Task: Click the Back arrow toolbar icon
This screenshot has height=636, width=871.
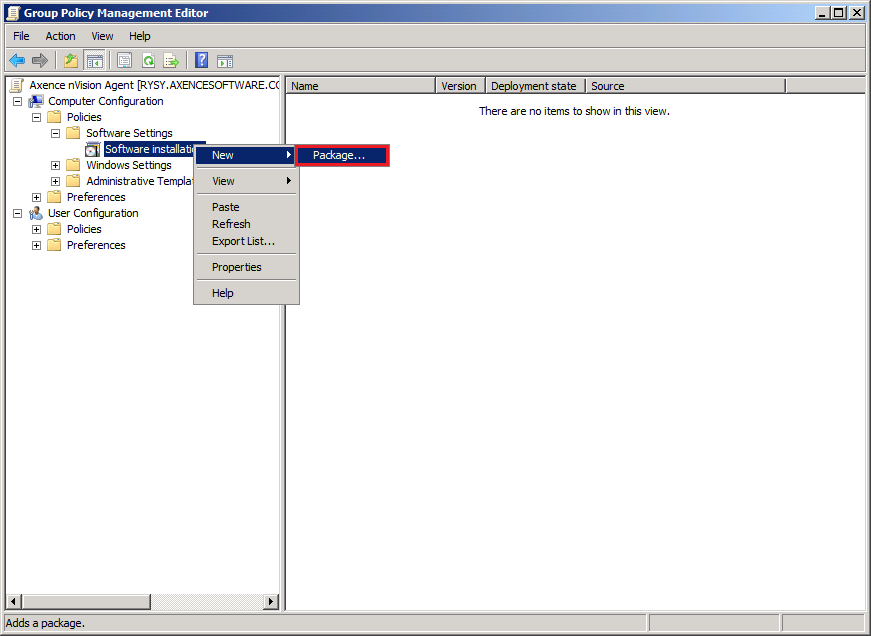Action: [x=17, y=61]
